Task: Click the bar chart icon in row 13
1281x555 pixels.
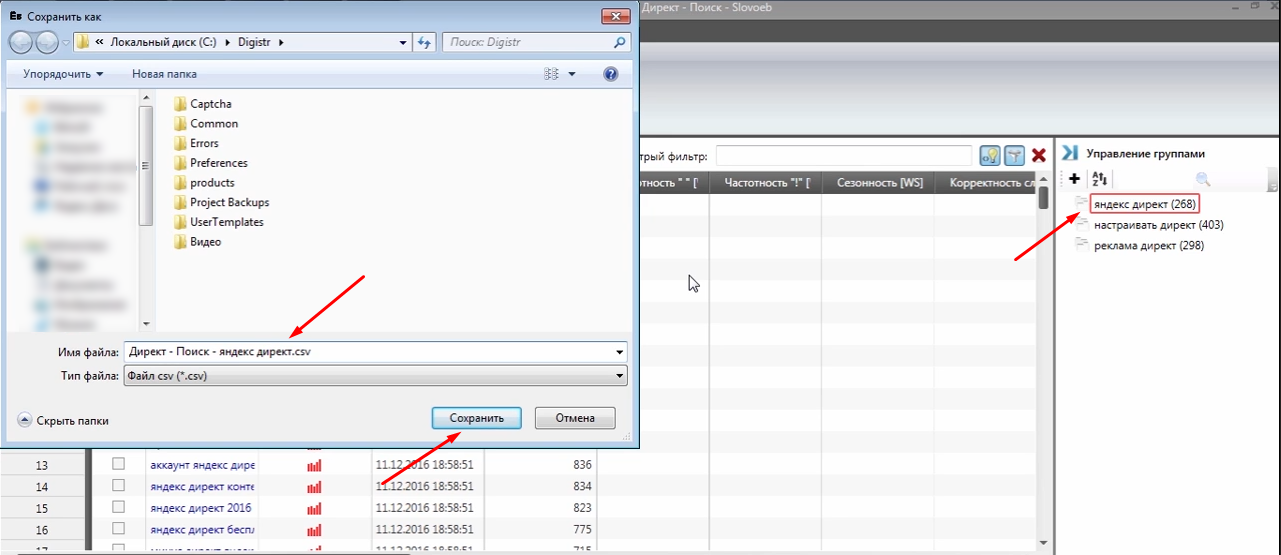Action: (314, 465)
